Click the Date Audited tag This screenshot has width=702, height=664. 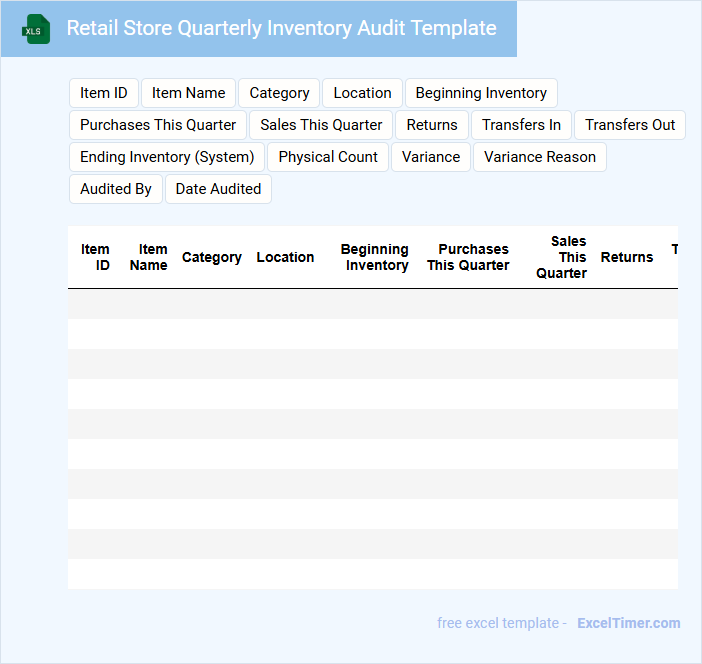pyautogui.click(x=218, y=189)
